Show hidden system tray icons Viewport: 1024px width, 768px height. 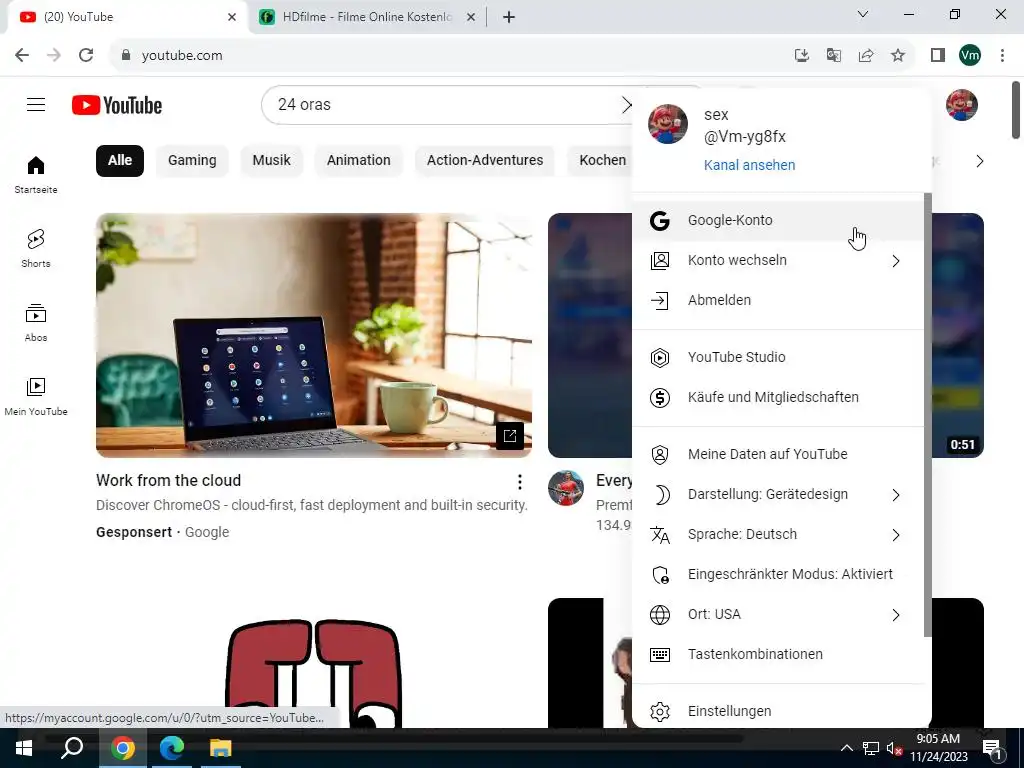point(846,748)
